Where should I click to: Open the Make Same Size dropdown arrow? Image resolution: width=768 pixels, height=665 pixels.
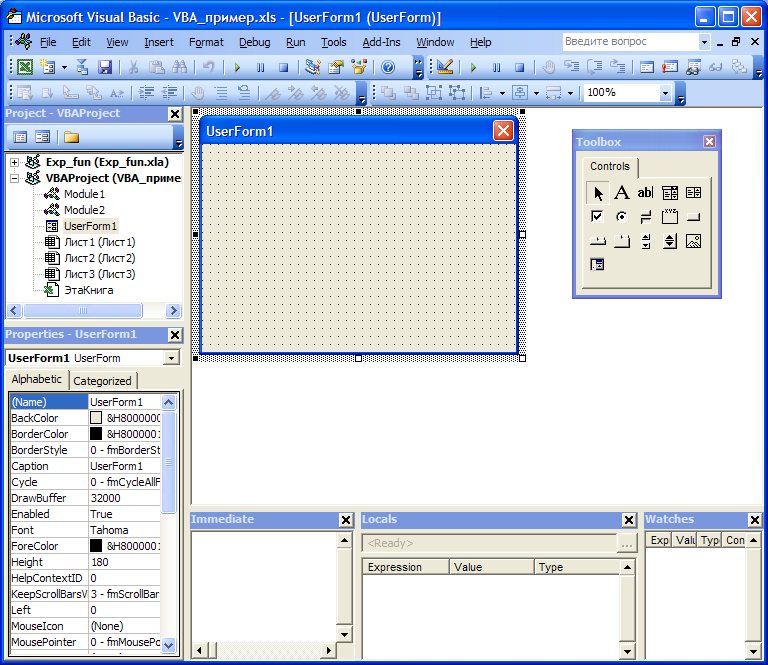click(570, 93)
